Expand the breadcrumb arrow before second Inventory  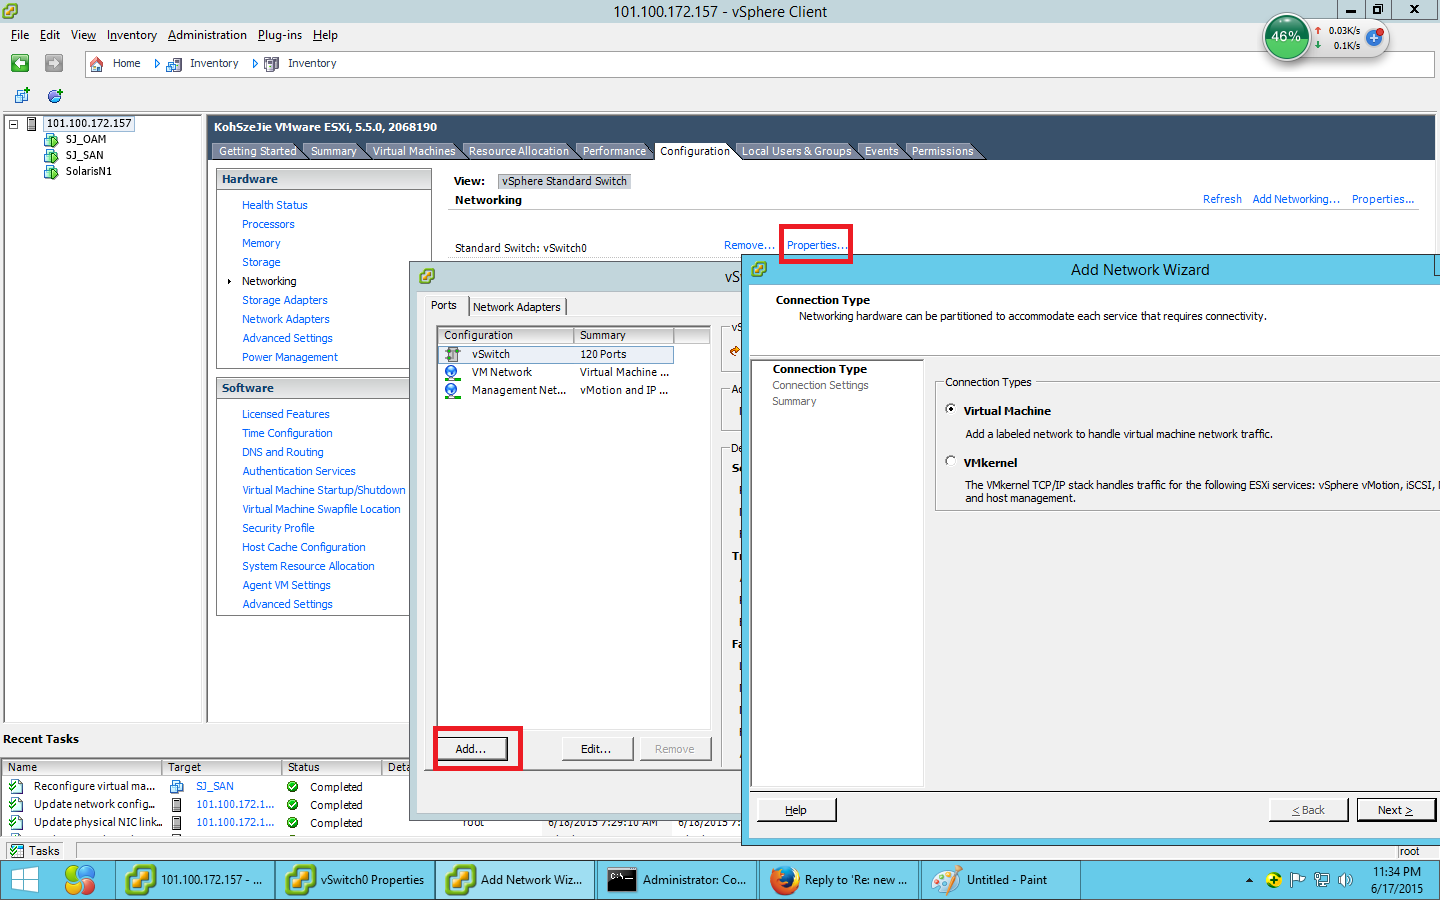255,64
